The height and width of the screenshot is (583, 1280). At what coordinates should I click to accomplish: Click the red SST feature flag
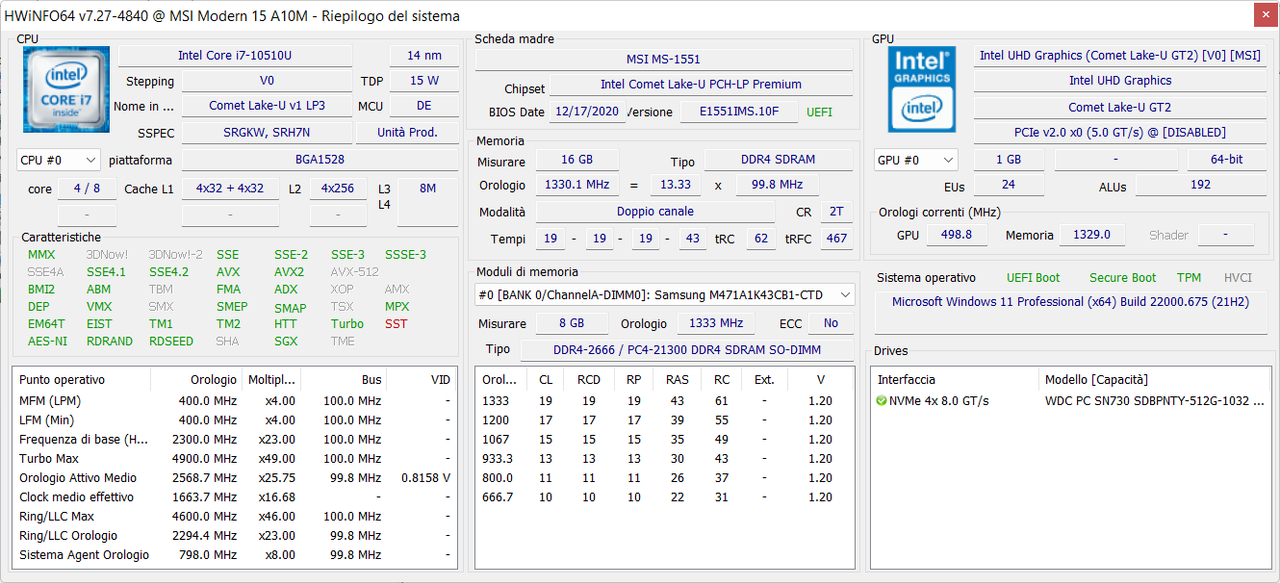click(x=396, y=324)
